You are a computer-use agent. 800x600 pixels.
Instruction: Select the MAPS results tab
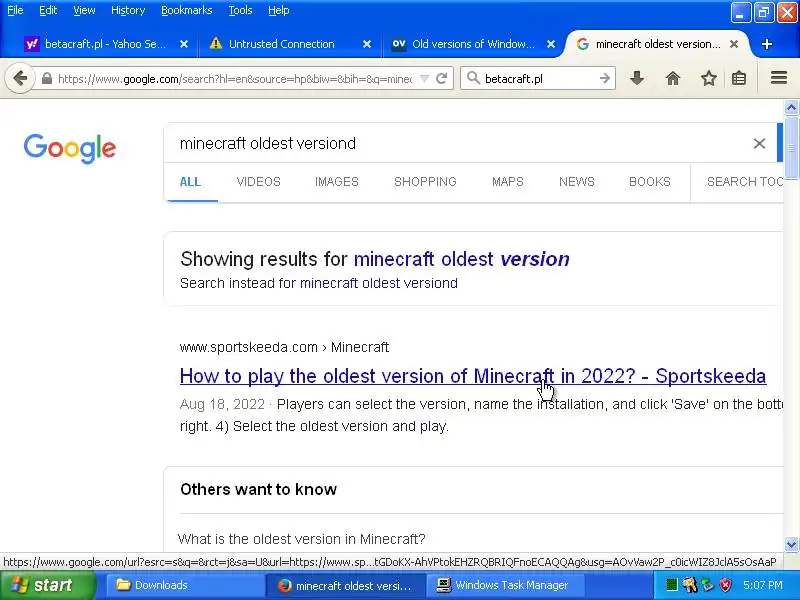pos(508,182)
